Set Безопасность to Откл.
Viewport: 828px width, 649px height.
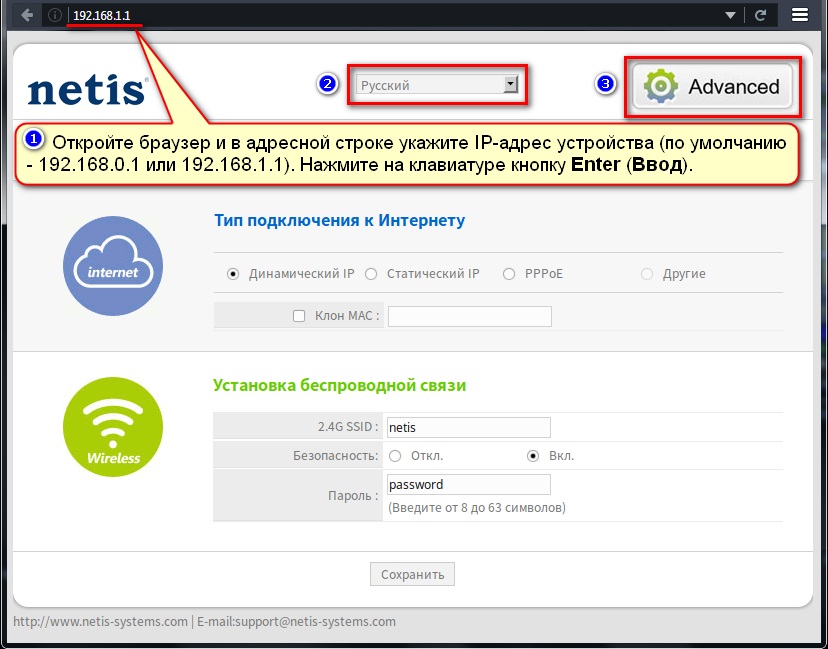point(395,456)
